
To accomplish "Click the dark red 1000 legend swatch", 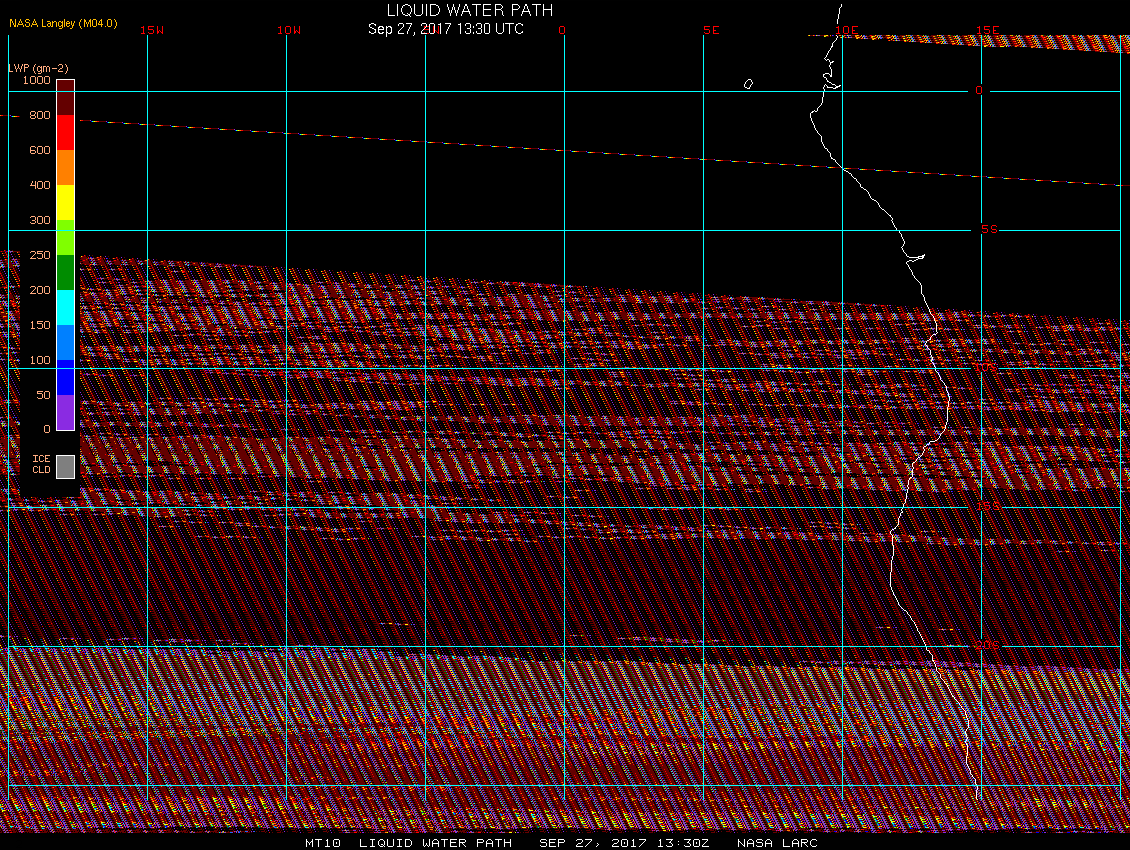I will click(x=66, y=97).
